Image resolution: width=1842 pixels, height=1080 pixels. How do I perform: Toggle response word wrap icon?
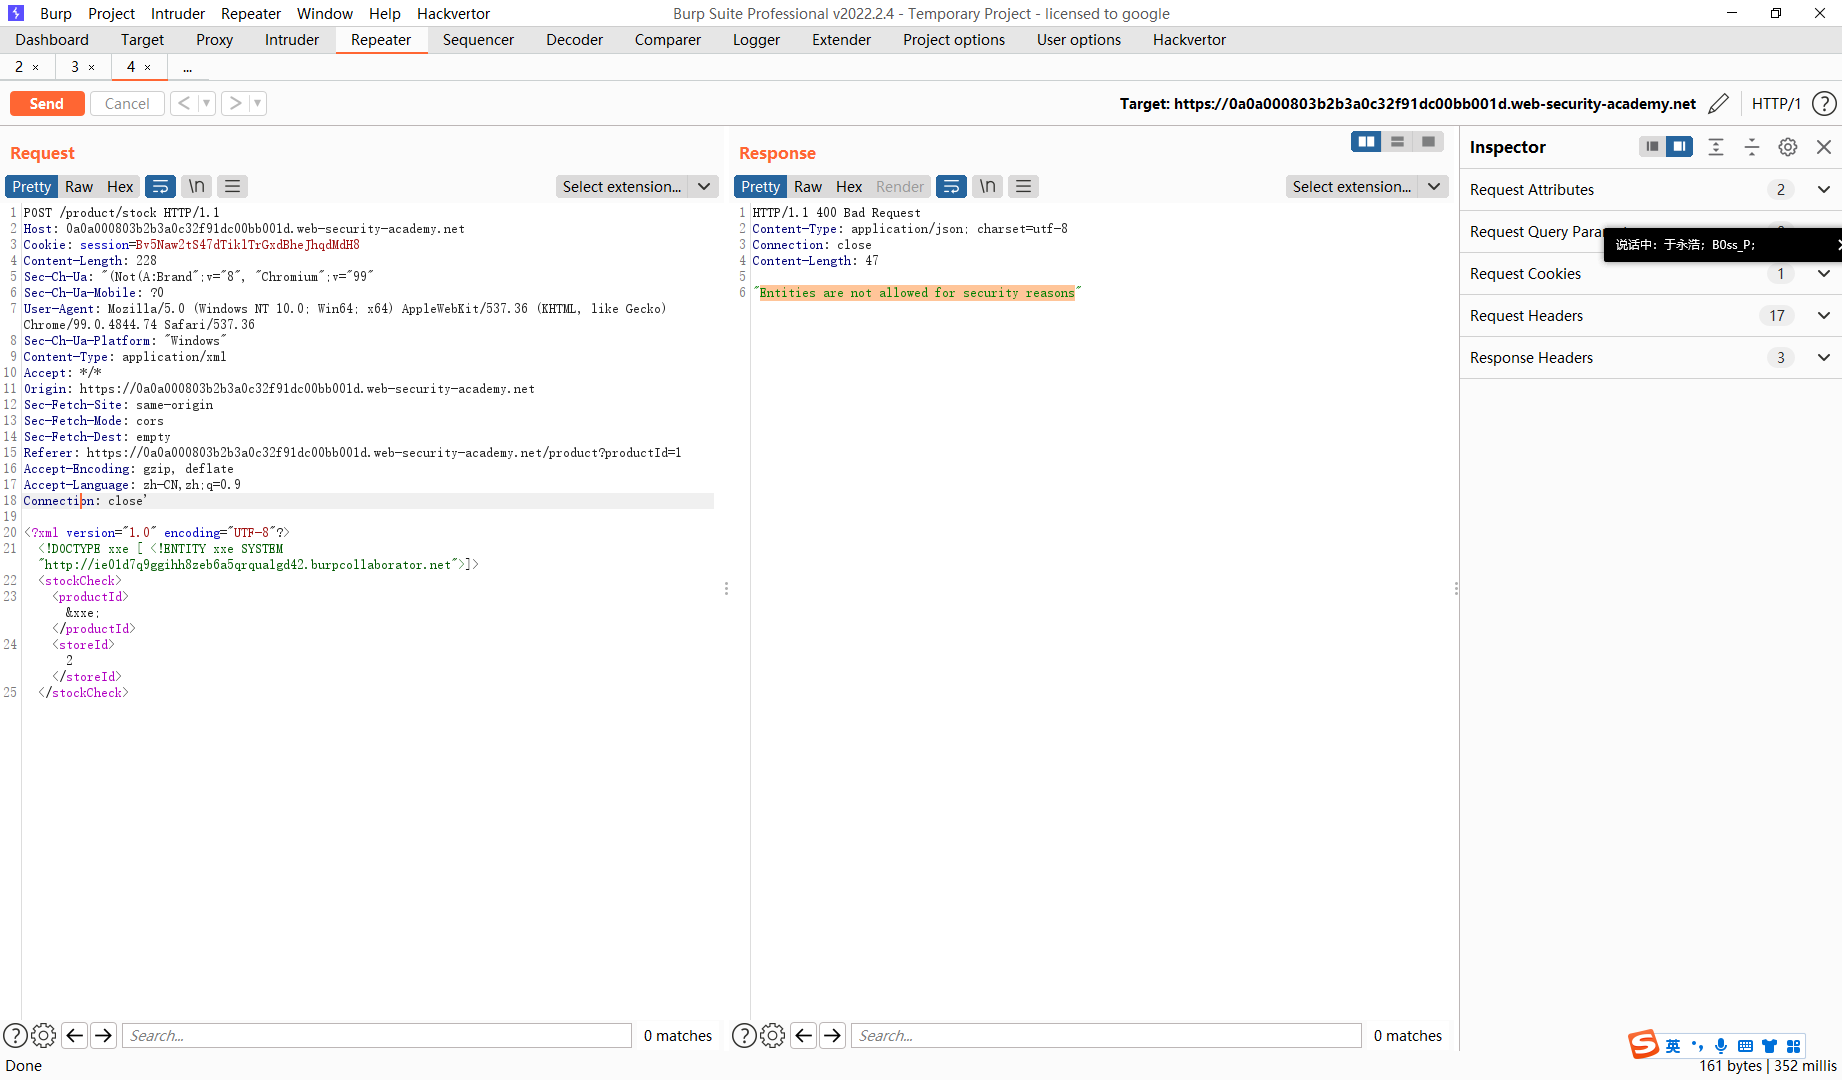tap(951, 186)
